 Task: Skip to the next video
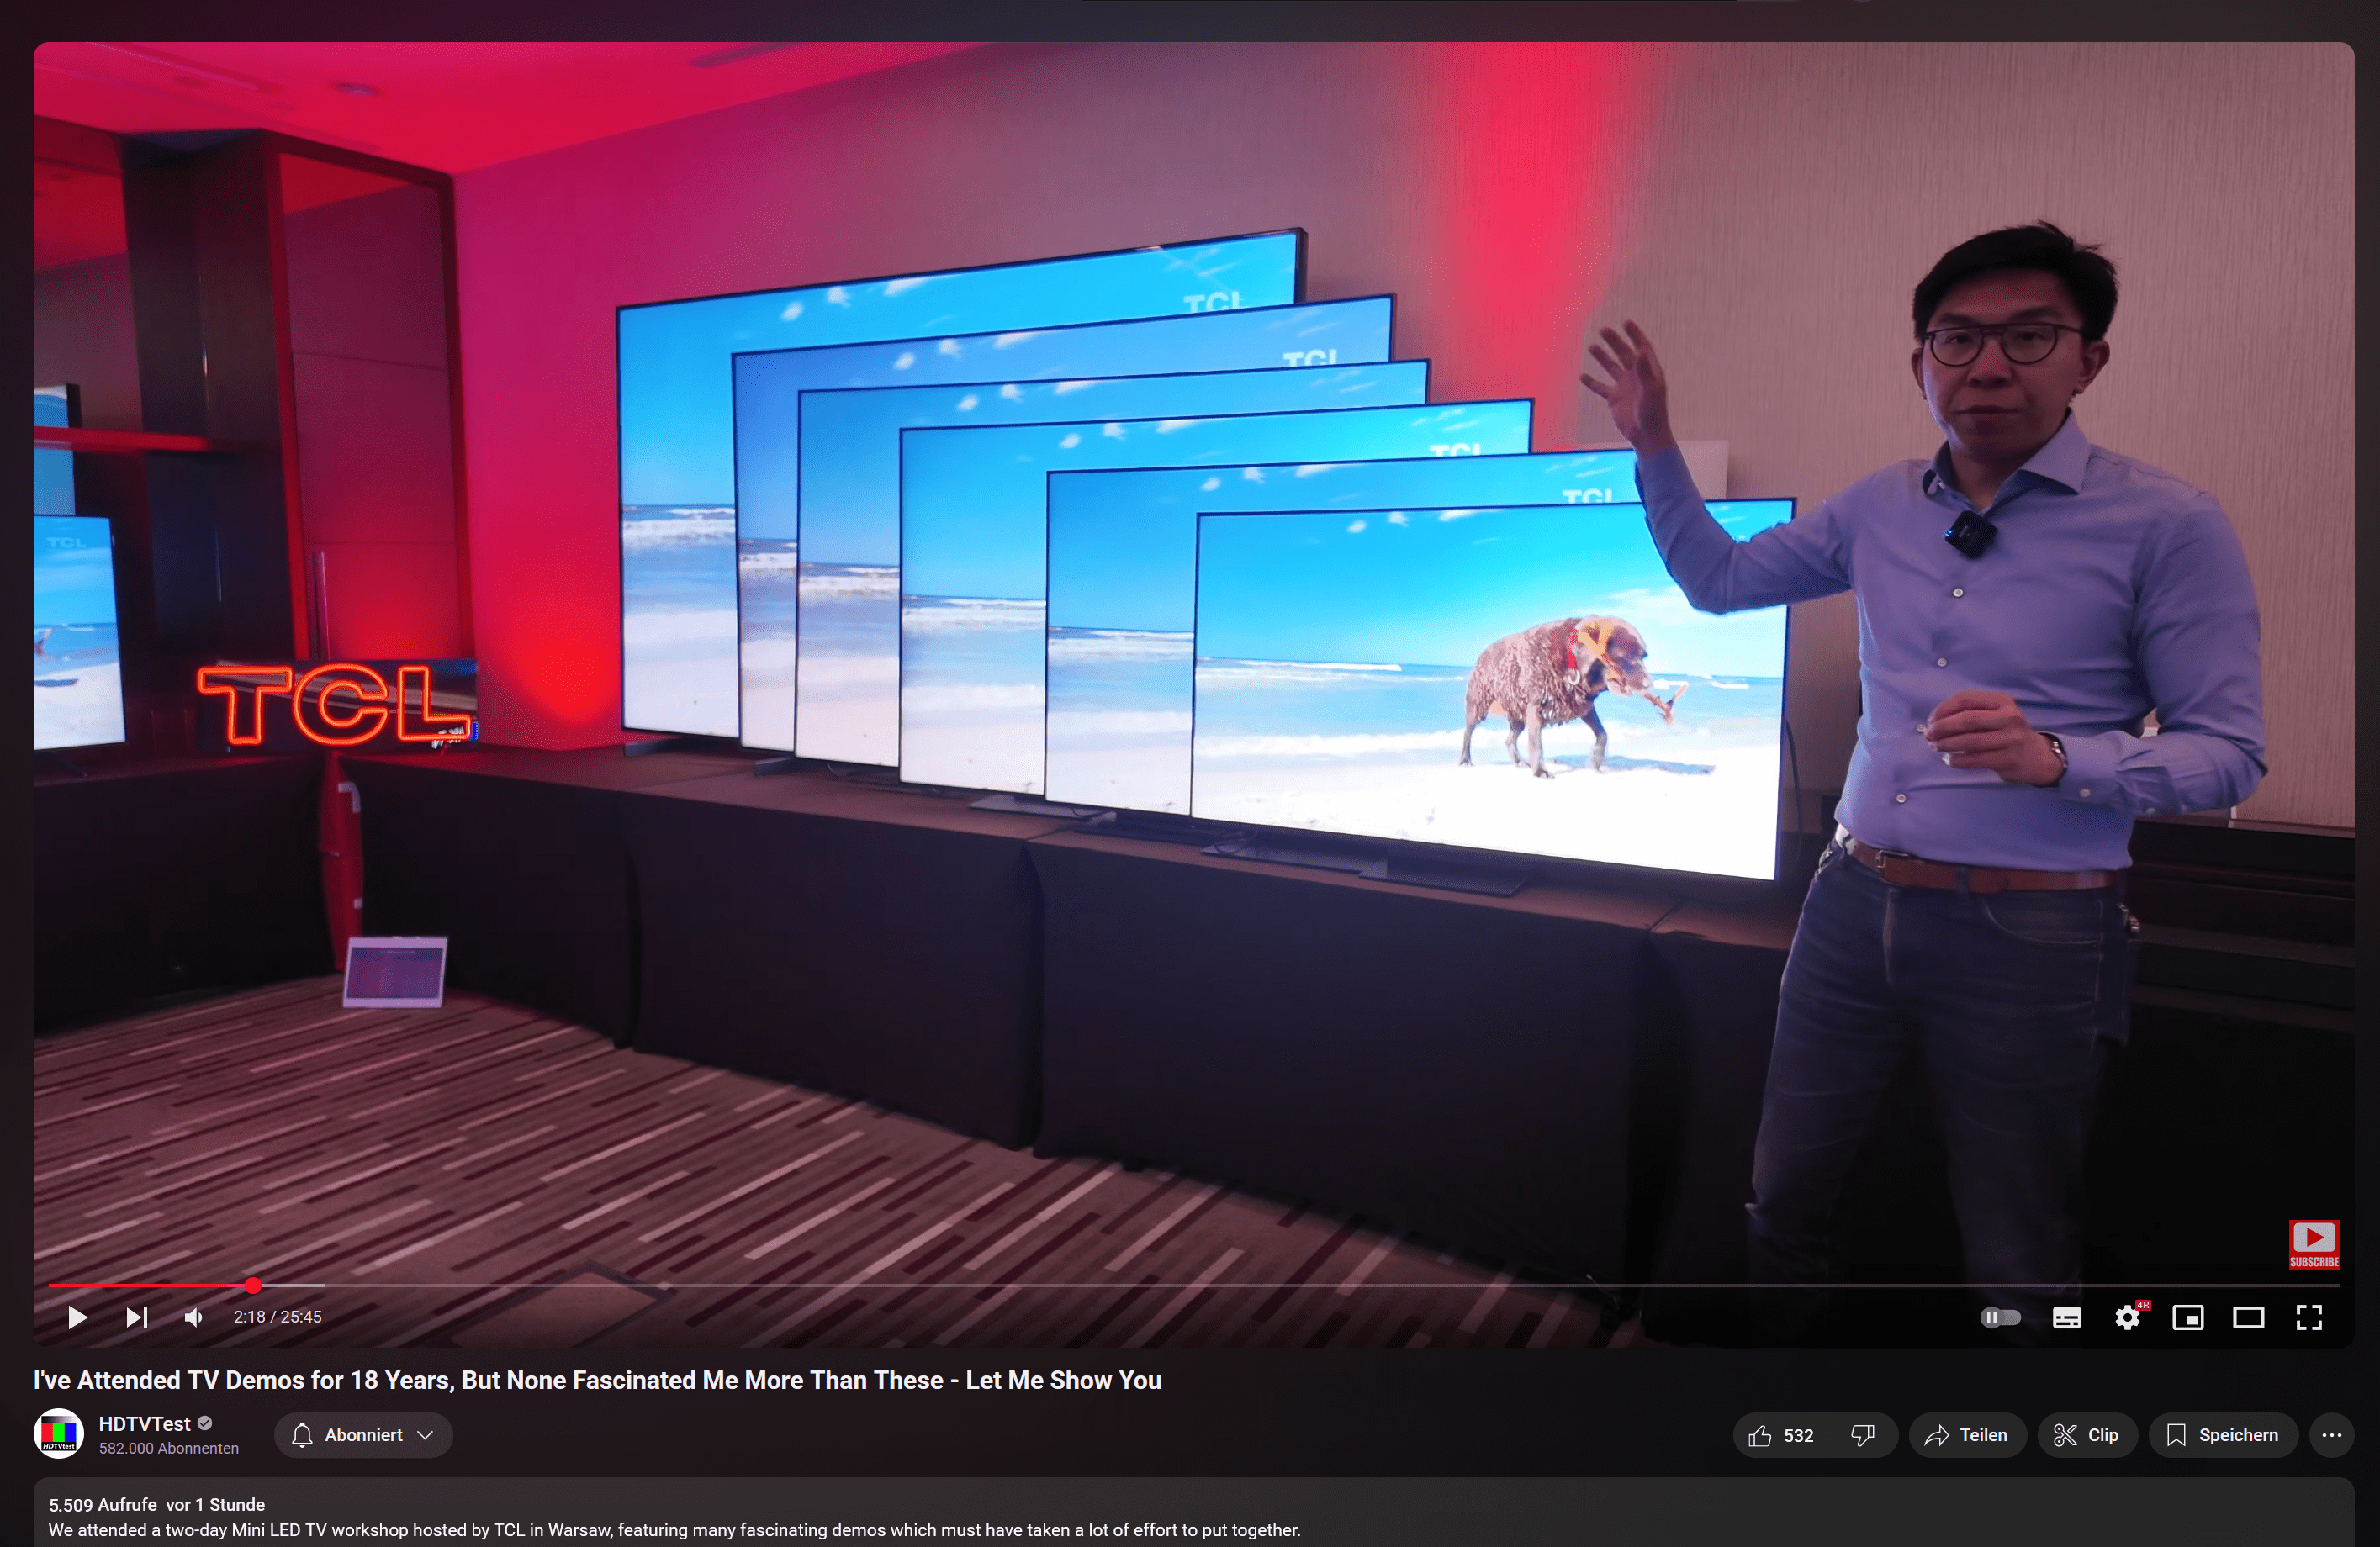(x=137, y=1317)
